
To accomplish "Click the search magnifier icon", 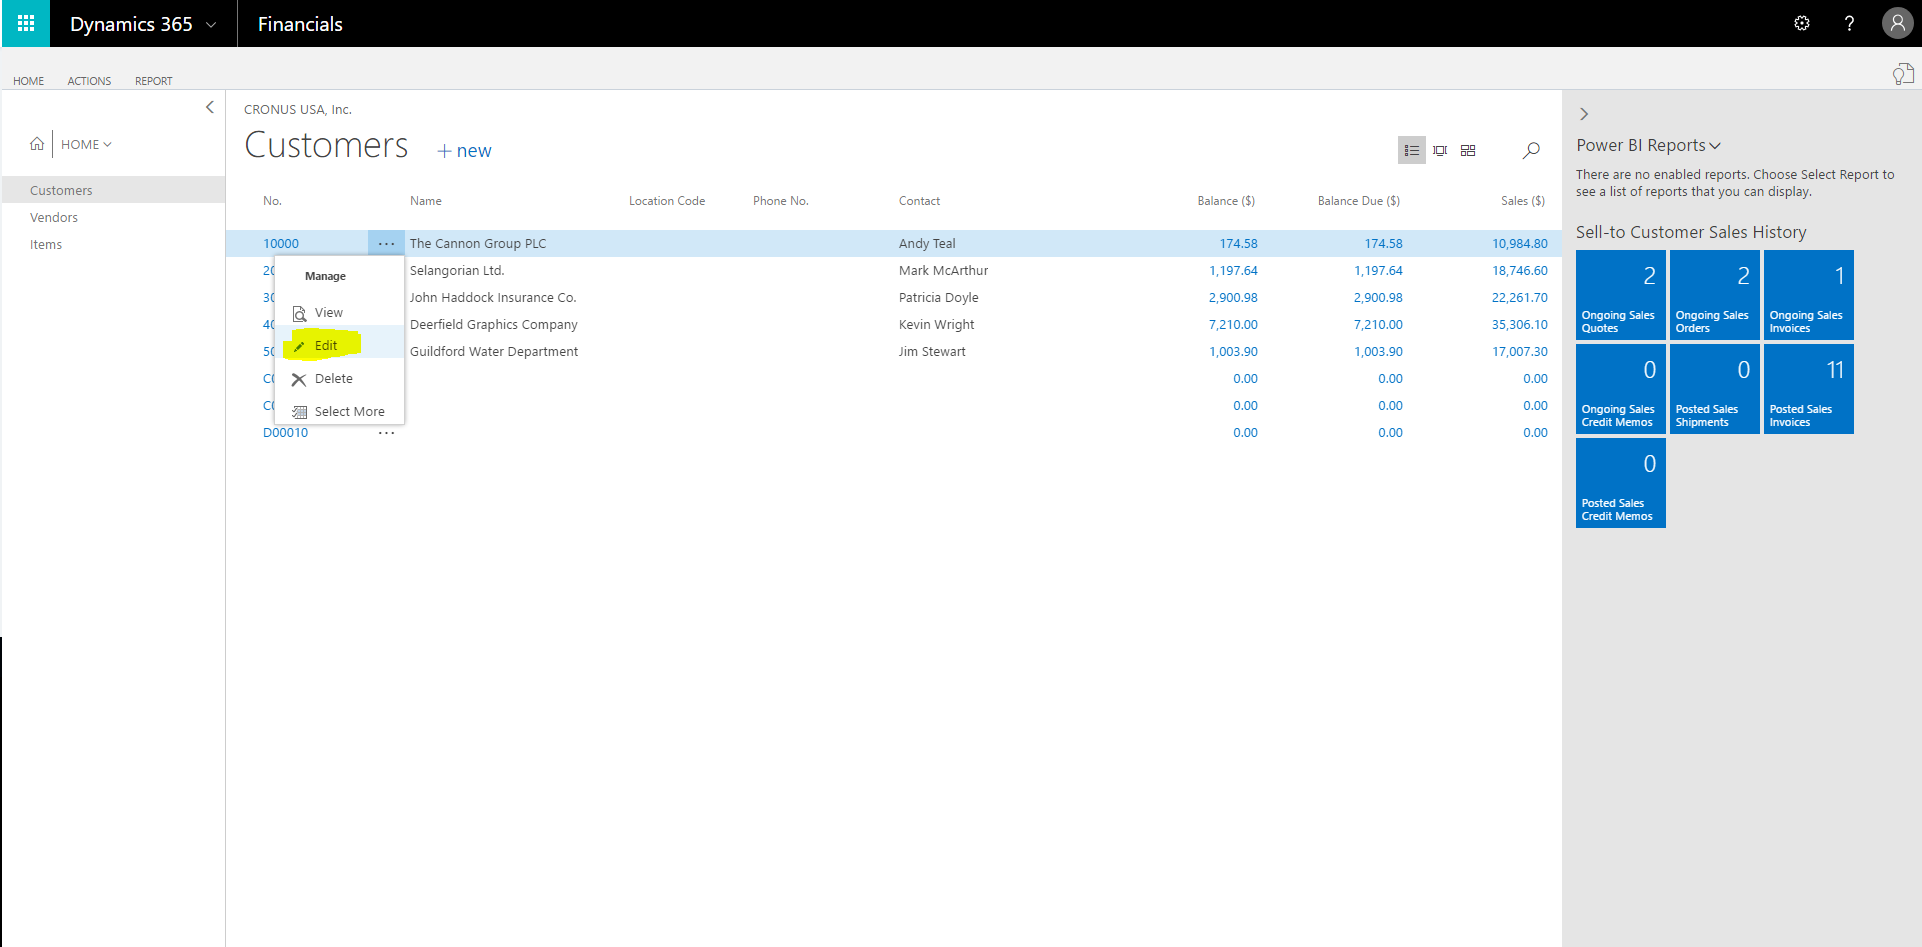I will [x=1531, y=150].
